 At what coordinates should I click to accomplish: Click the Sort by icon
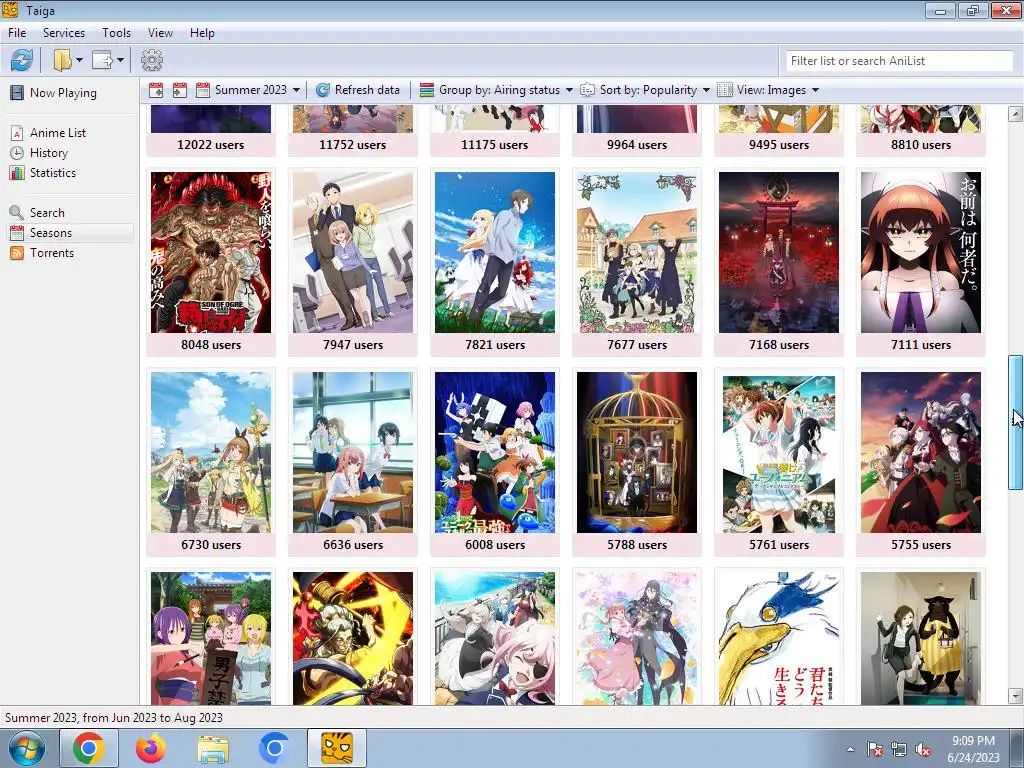pos(588,90)
